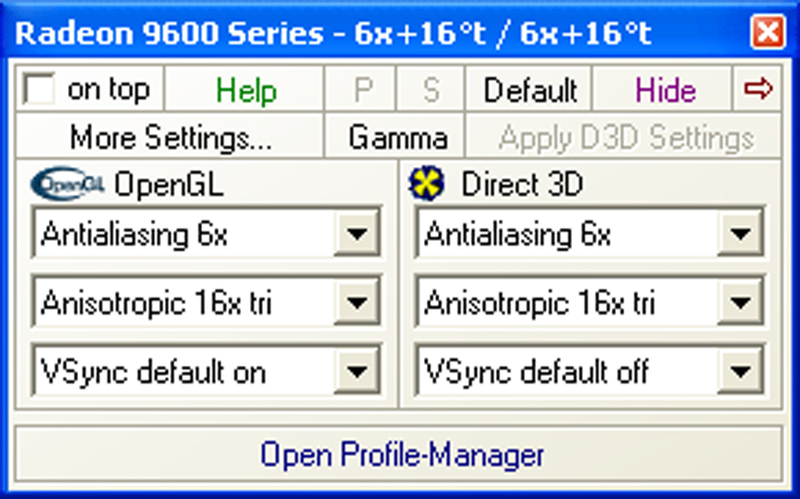Open the green Help button
This screenshot has width=800, height=499.
(245, 89)
